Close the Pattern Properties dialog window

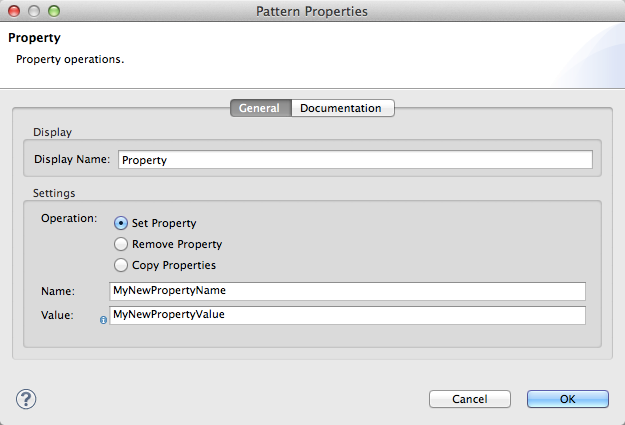click(14, 12)
